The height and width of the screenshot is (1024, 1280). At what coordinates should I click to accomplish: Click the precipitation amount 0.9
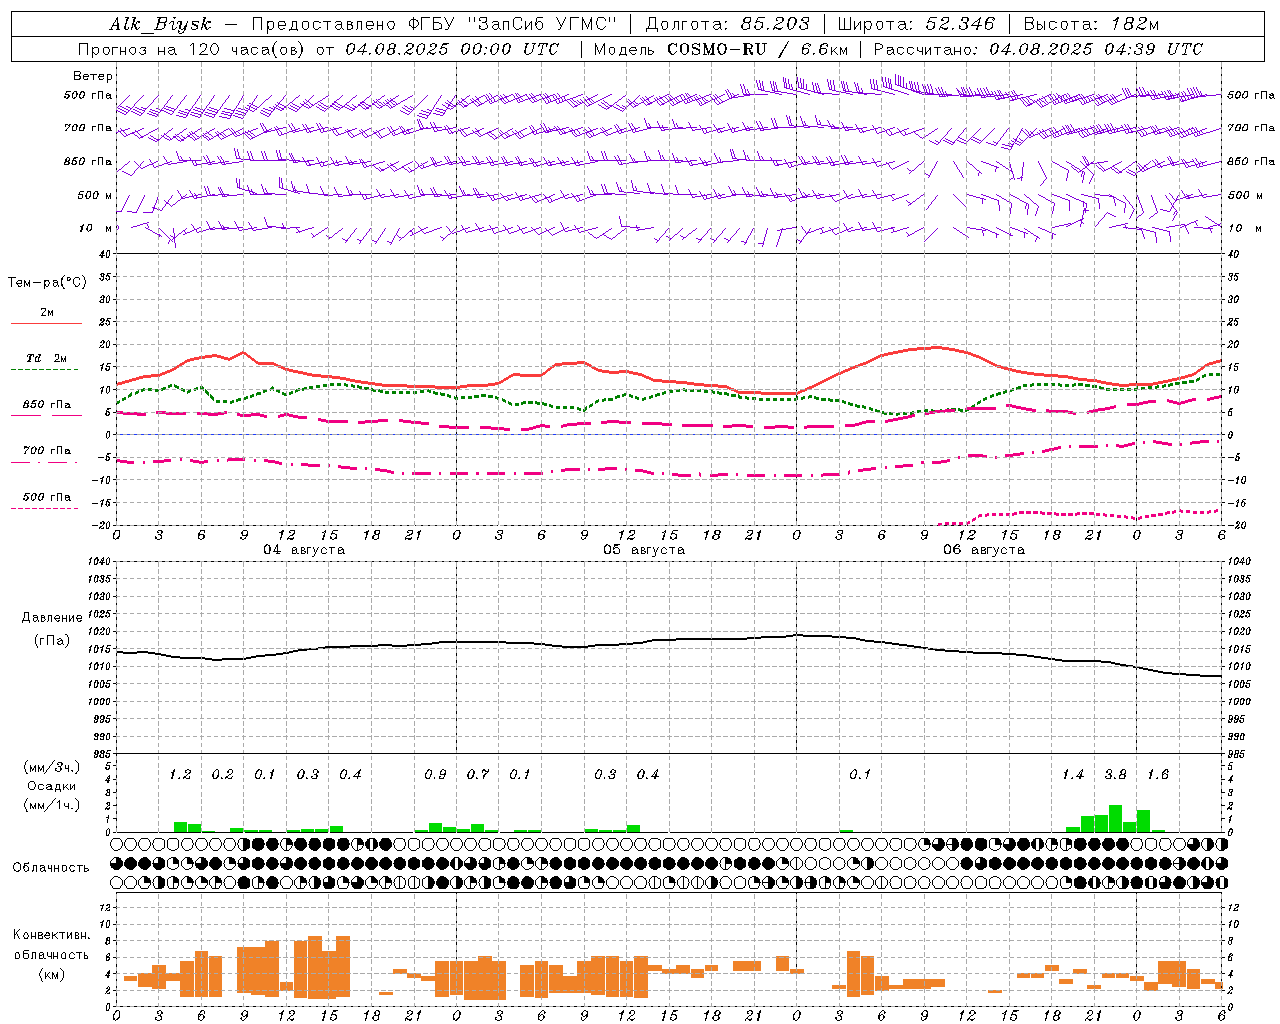pyautogui.click(x=435, y=775)
